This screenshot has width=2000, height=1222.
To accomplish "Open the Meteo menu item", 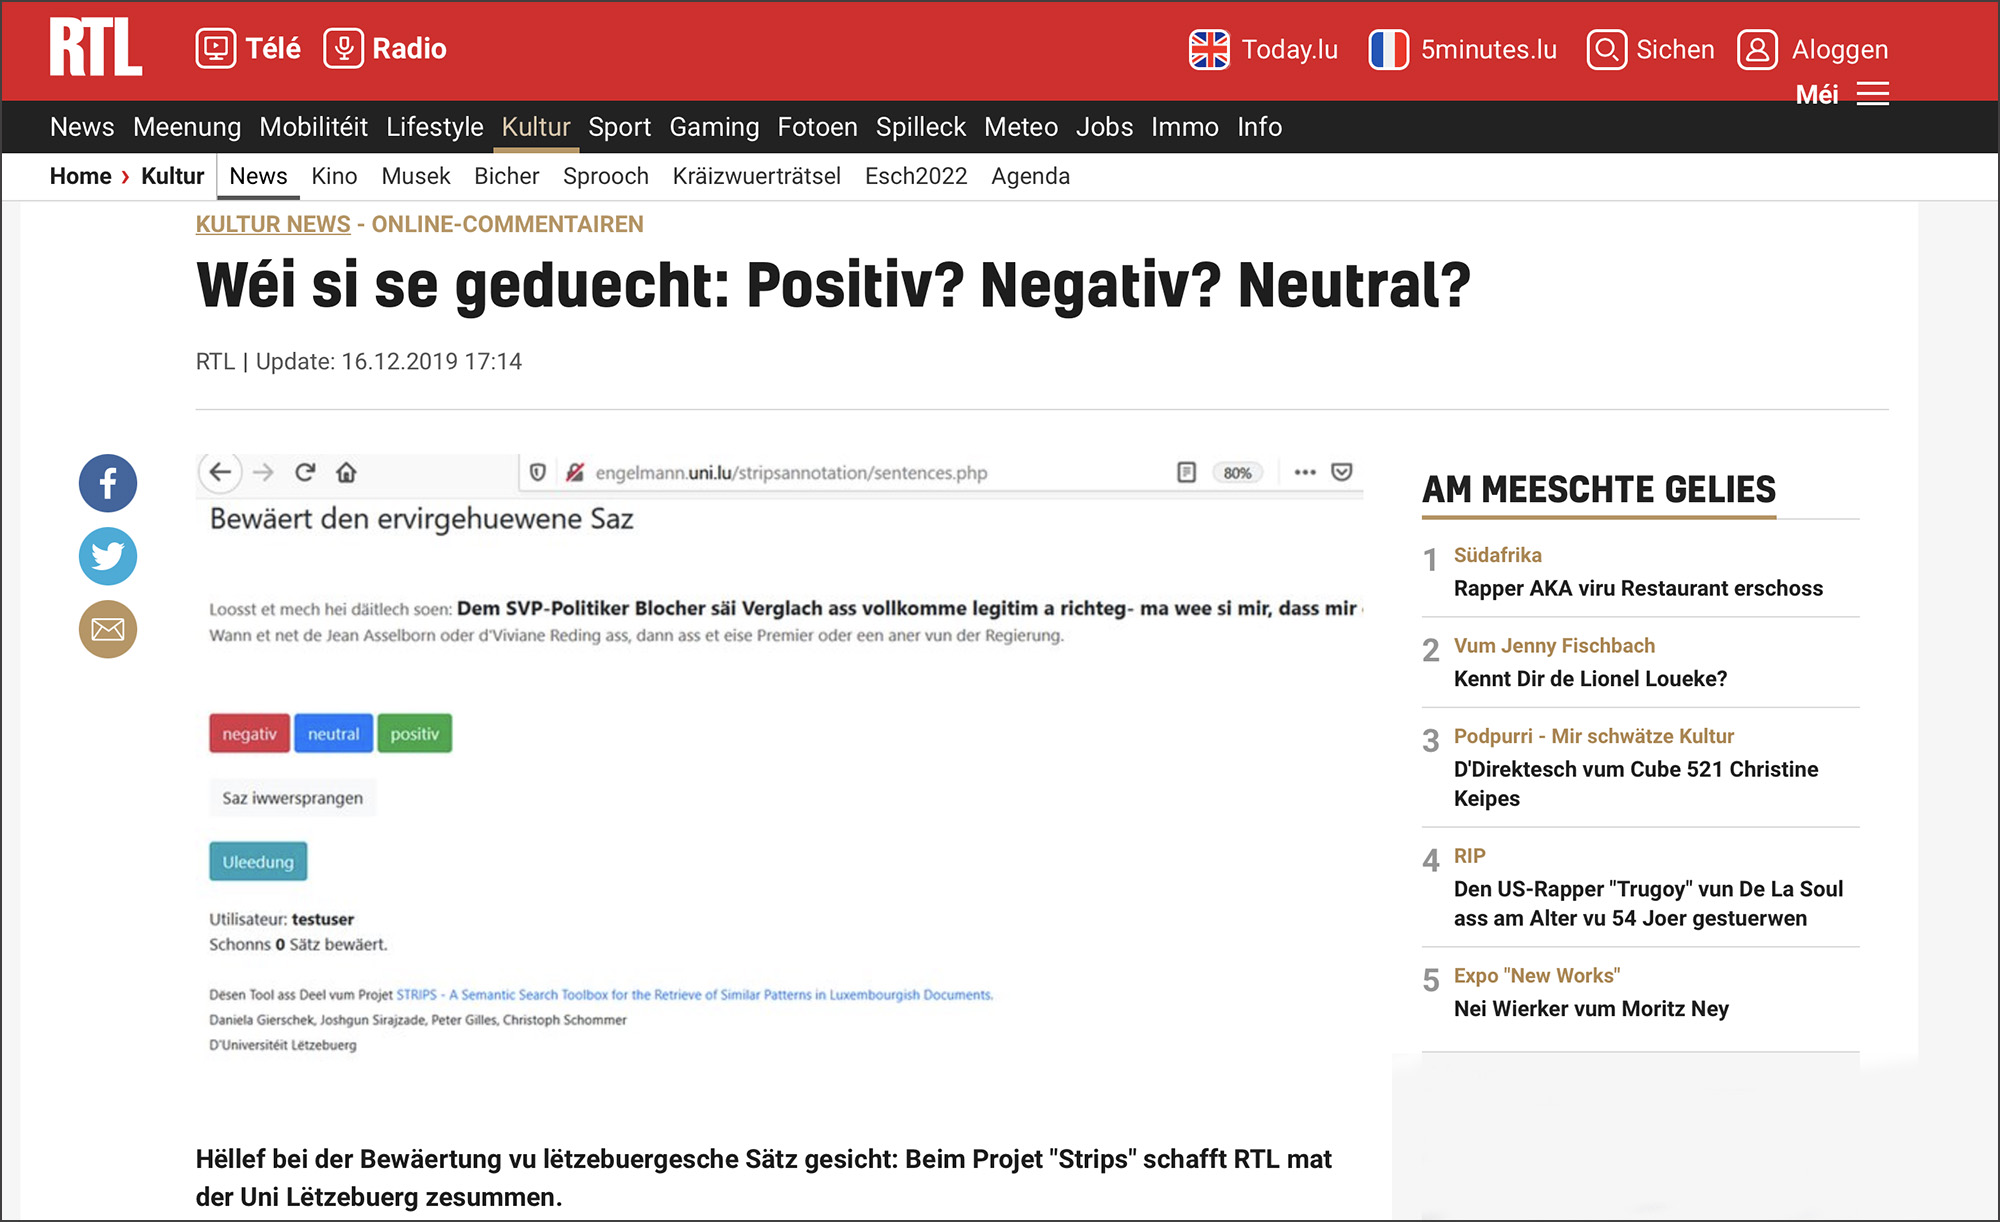I will coord(1021,127).
